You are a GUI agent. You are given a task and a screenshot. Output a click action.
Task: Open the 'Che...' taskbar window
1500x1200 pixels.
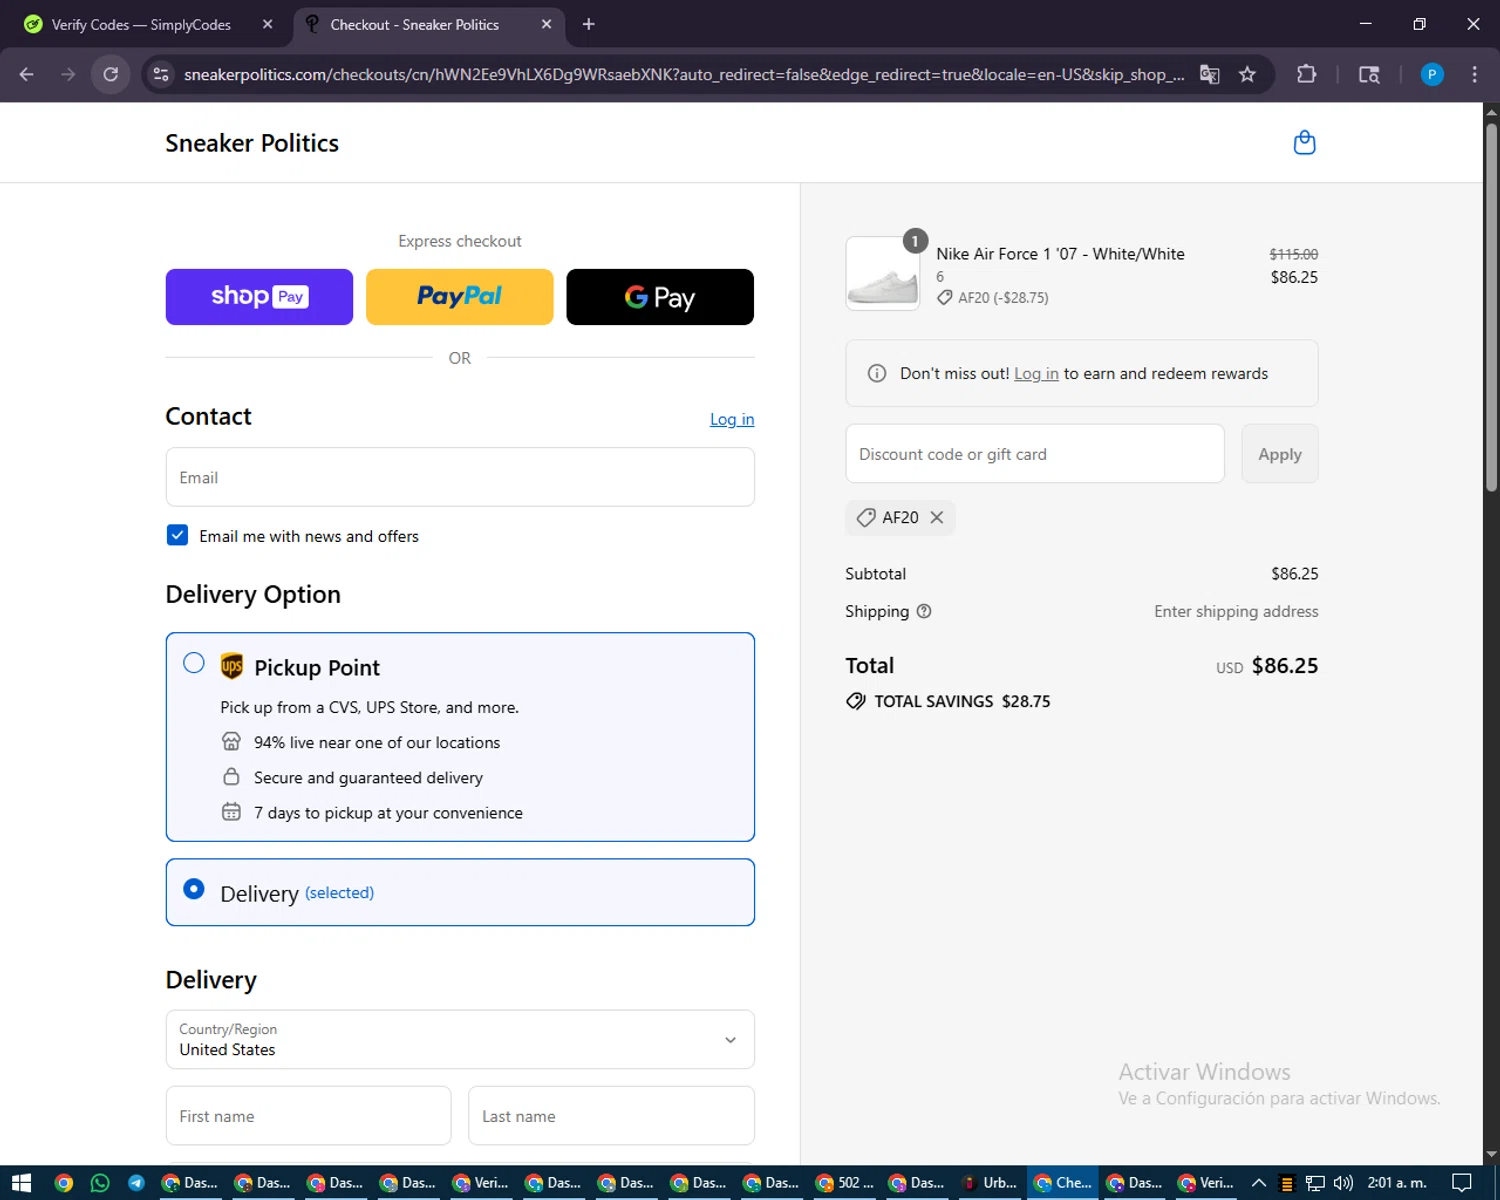pyautogui.click(x=1063, y=1183)
